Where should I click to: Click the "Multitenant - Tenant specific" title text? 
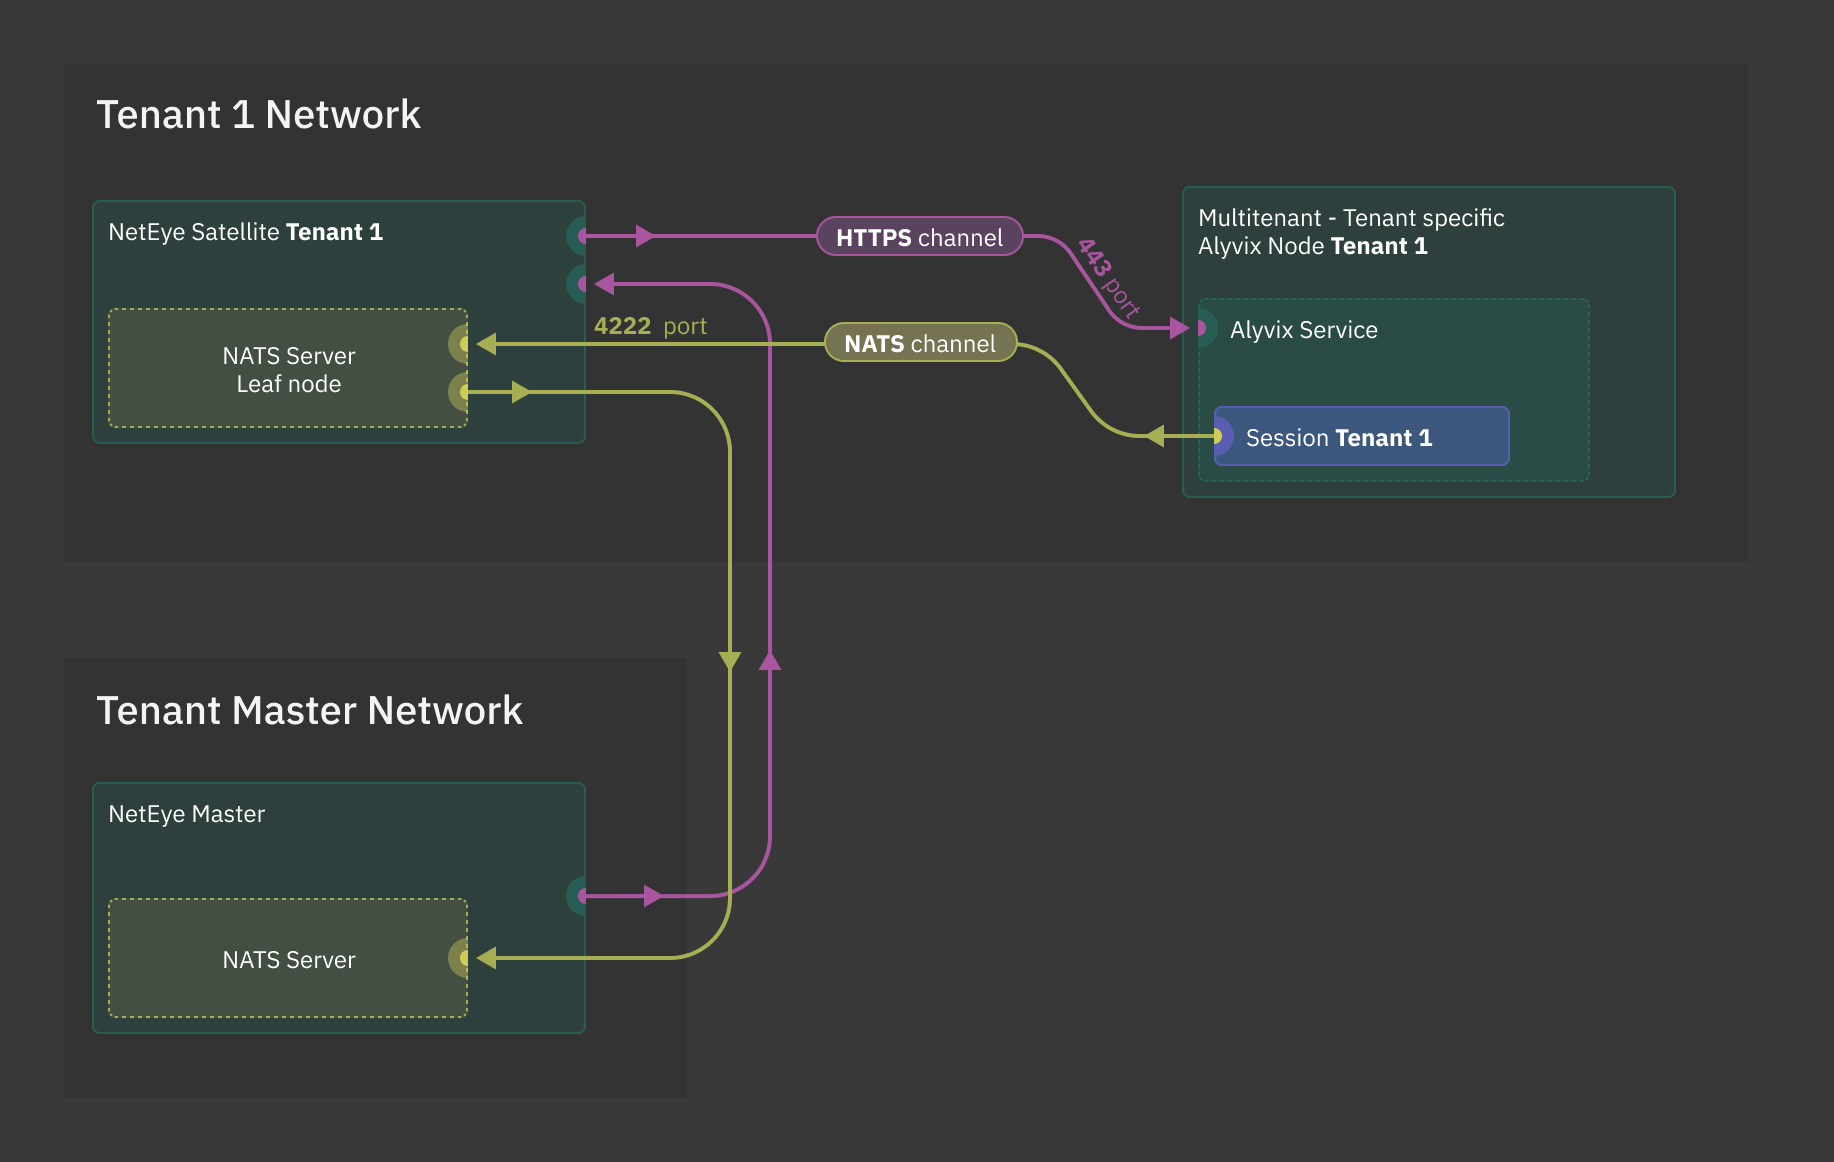pos(1351,218)
